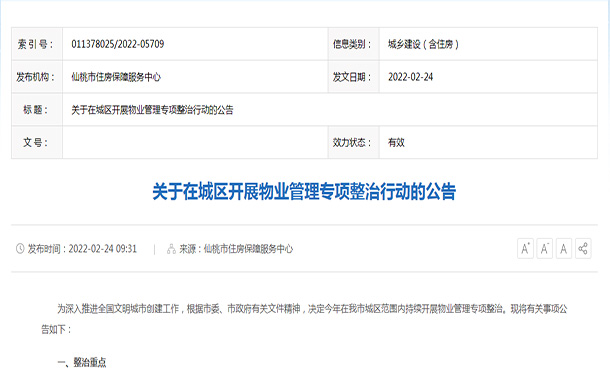This screenshot has width=610, height=390.
Task: Select index number 011378025/2022-05709
Action: tap(117, 44)
